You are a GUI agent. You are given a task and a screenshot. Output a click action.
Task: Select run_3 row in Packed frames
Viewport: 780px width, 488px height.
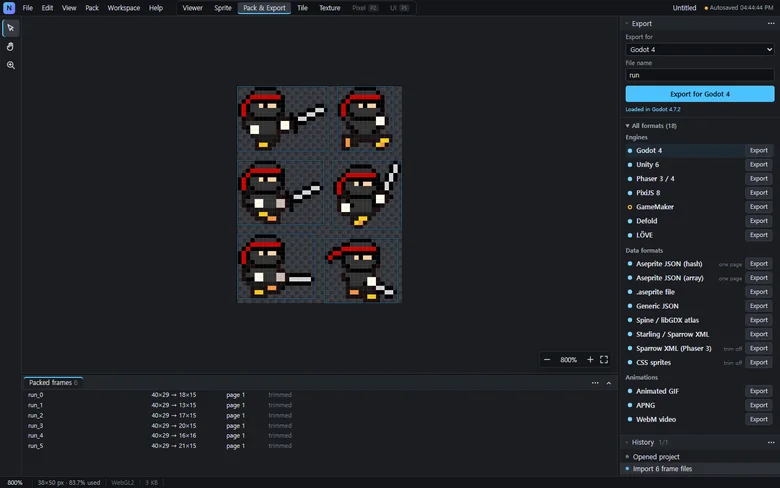coord(160,426)
